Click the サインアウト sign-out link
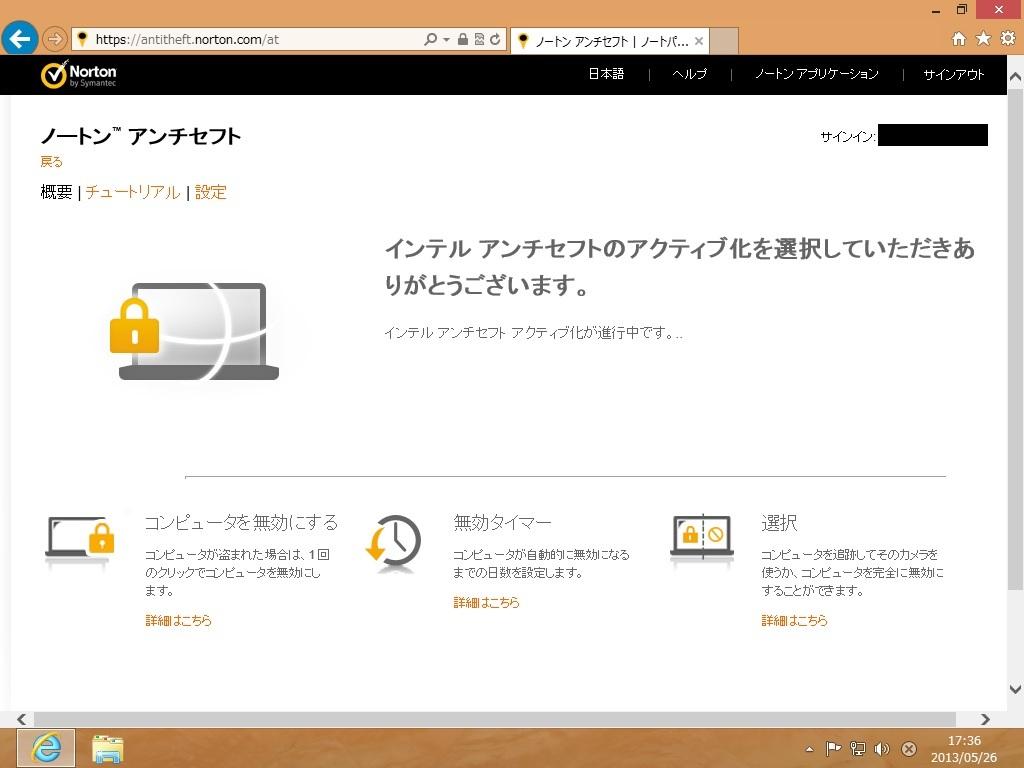 click(953, 74)
